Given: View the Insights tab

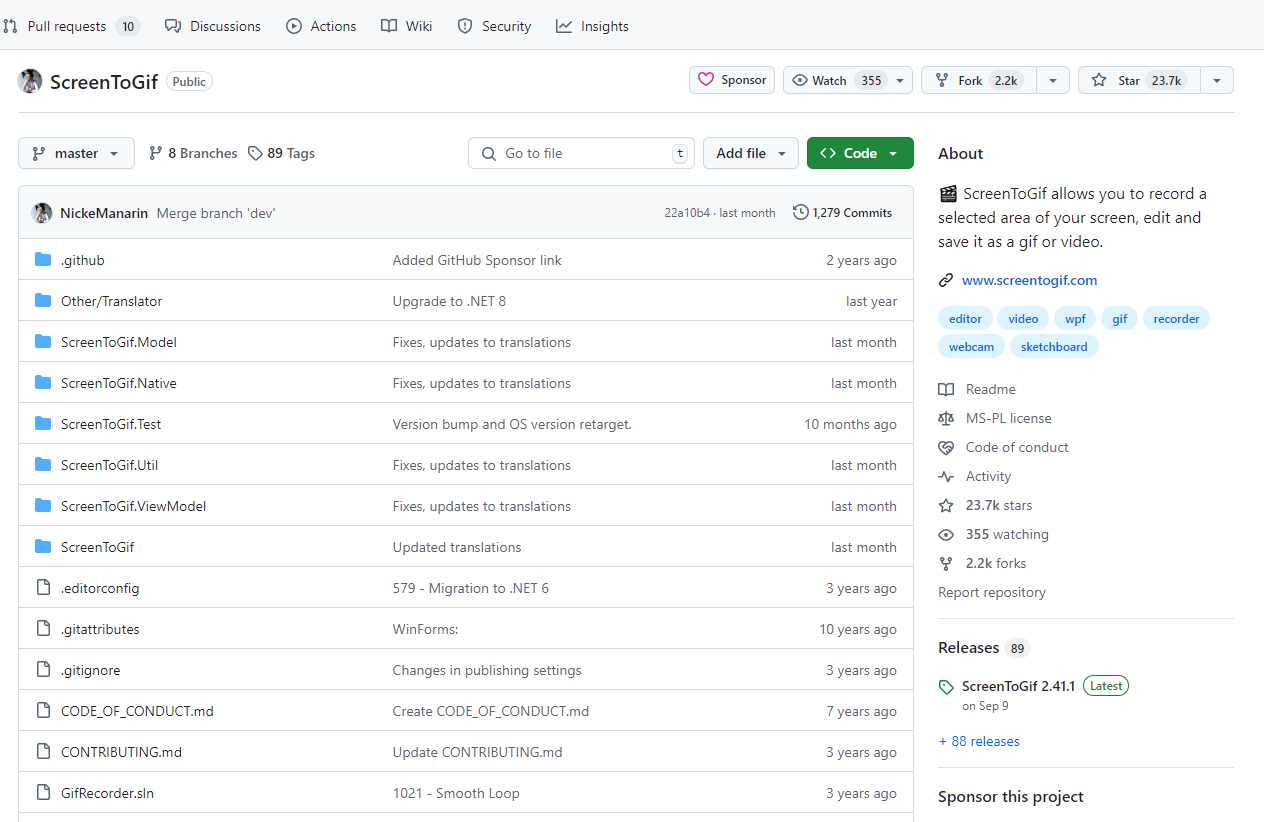Looking at the screenshot, I should click(x=592, y=26).
